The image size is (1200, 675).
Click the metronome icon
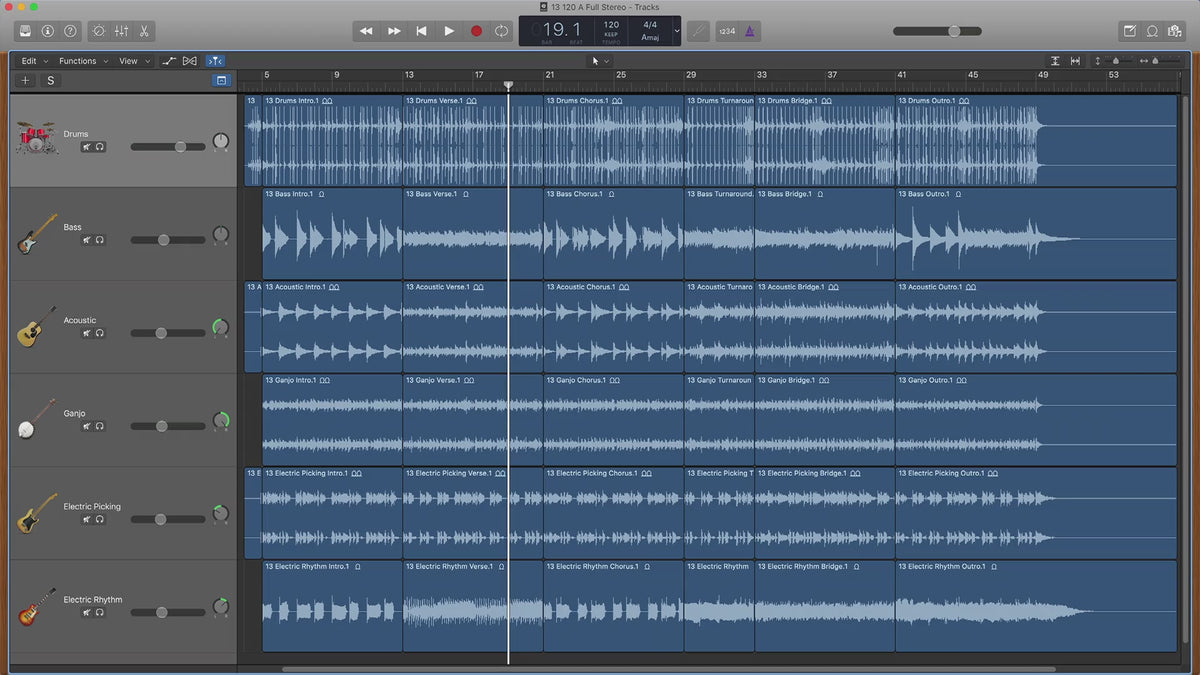click(x=751, y=31)
